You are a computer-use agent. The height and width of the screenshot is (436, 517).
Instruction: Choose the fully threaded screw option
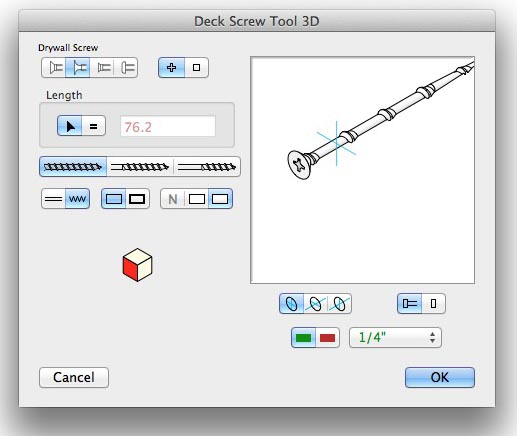[x=73, y=166]
